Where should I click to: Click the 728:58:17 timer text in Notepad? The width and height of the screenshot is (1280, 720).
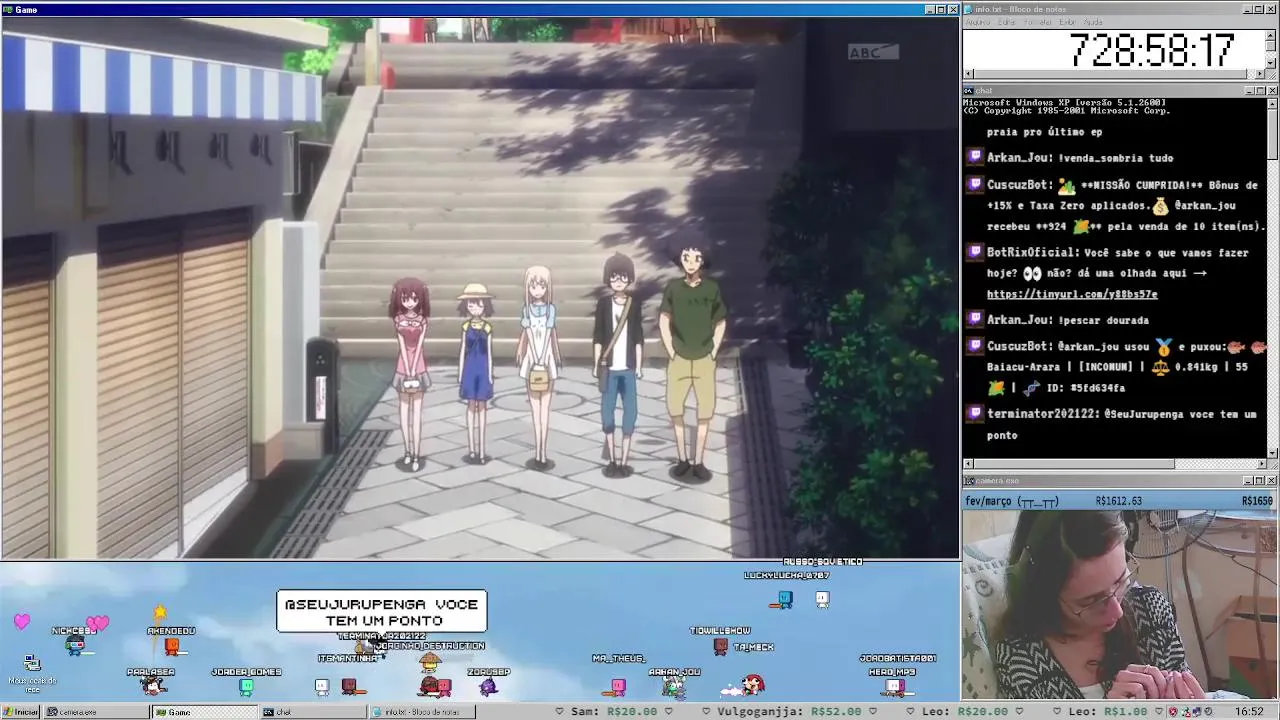tap(1151, 50)
